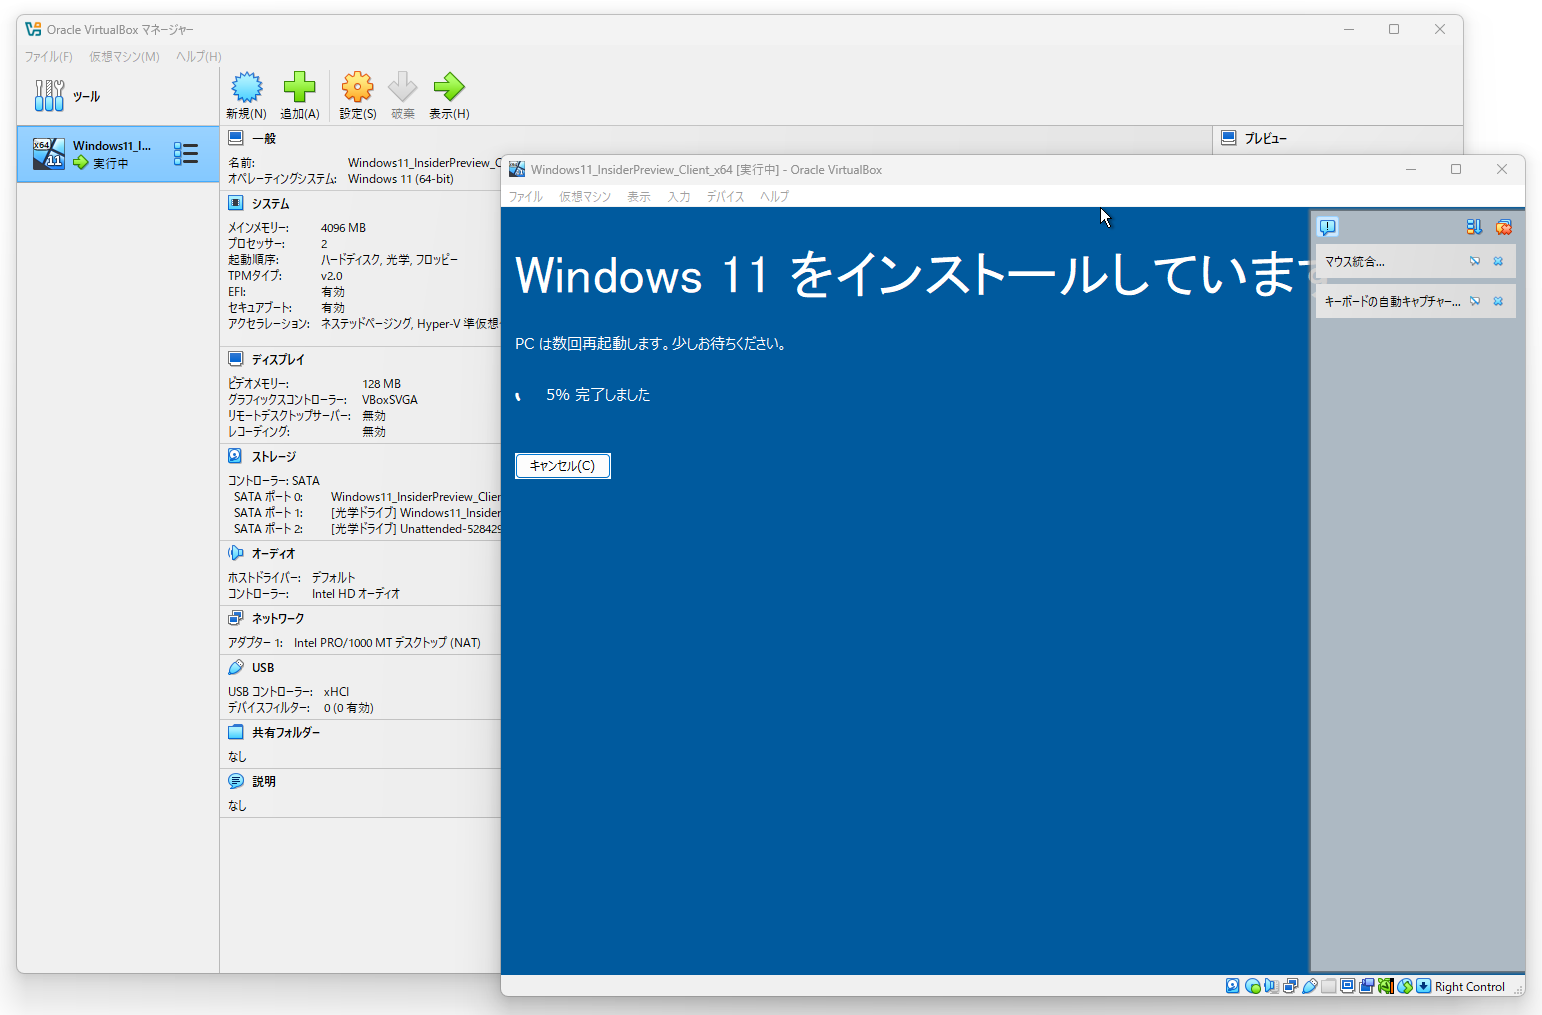
Task: Click the 一般 section icon
Action: [236, 138]
